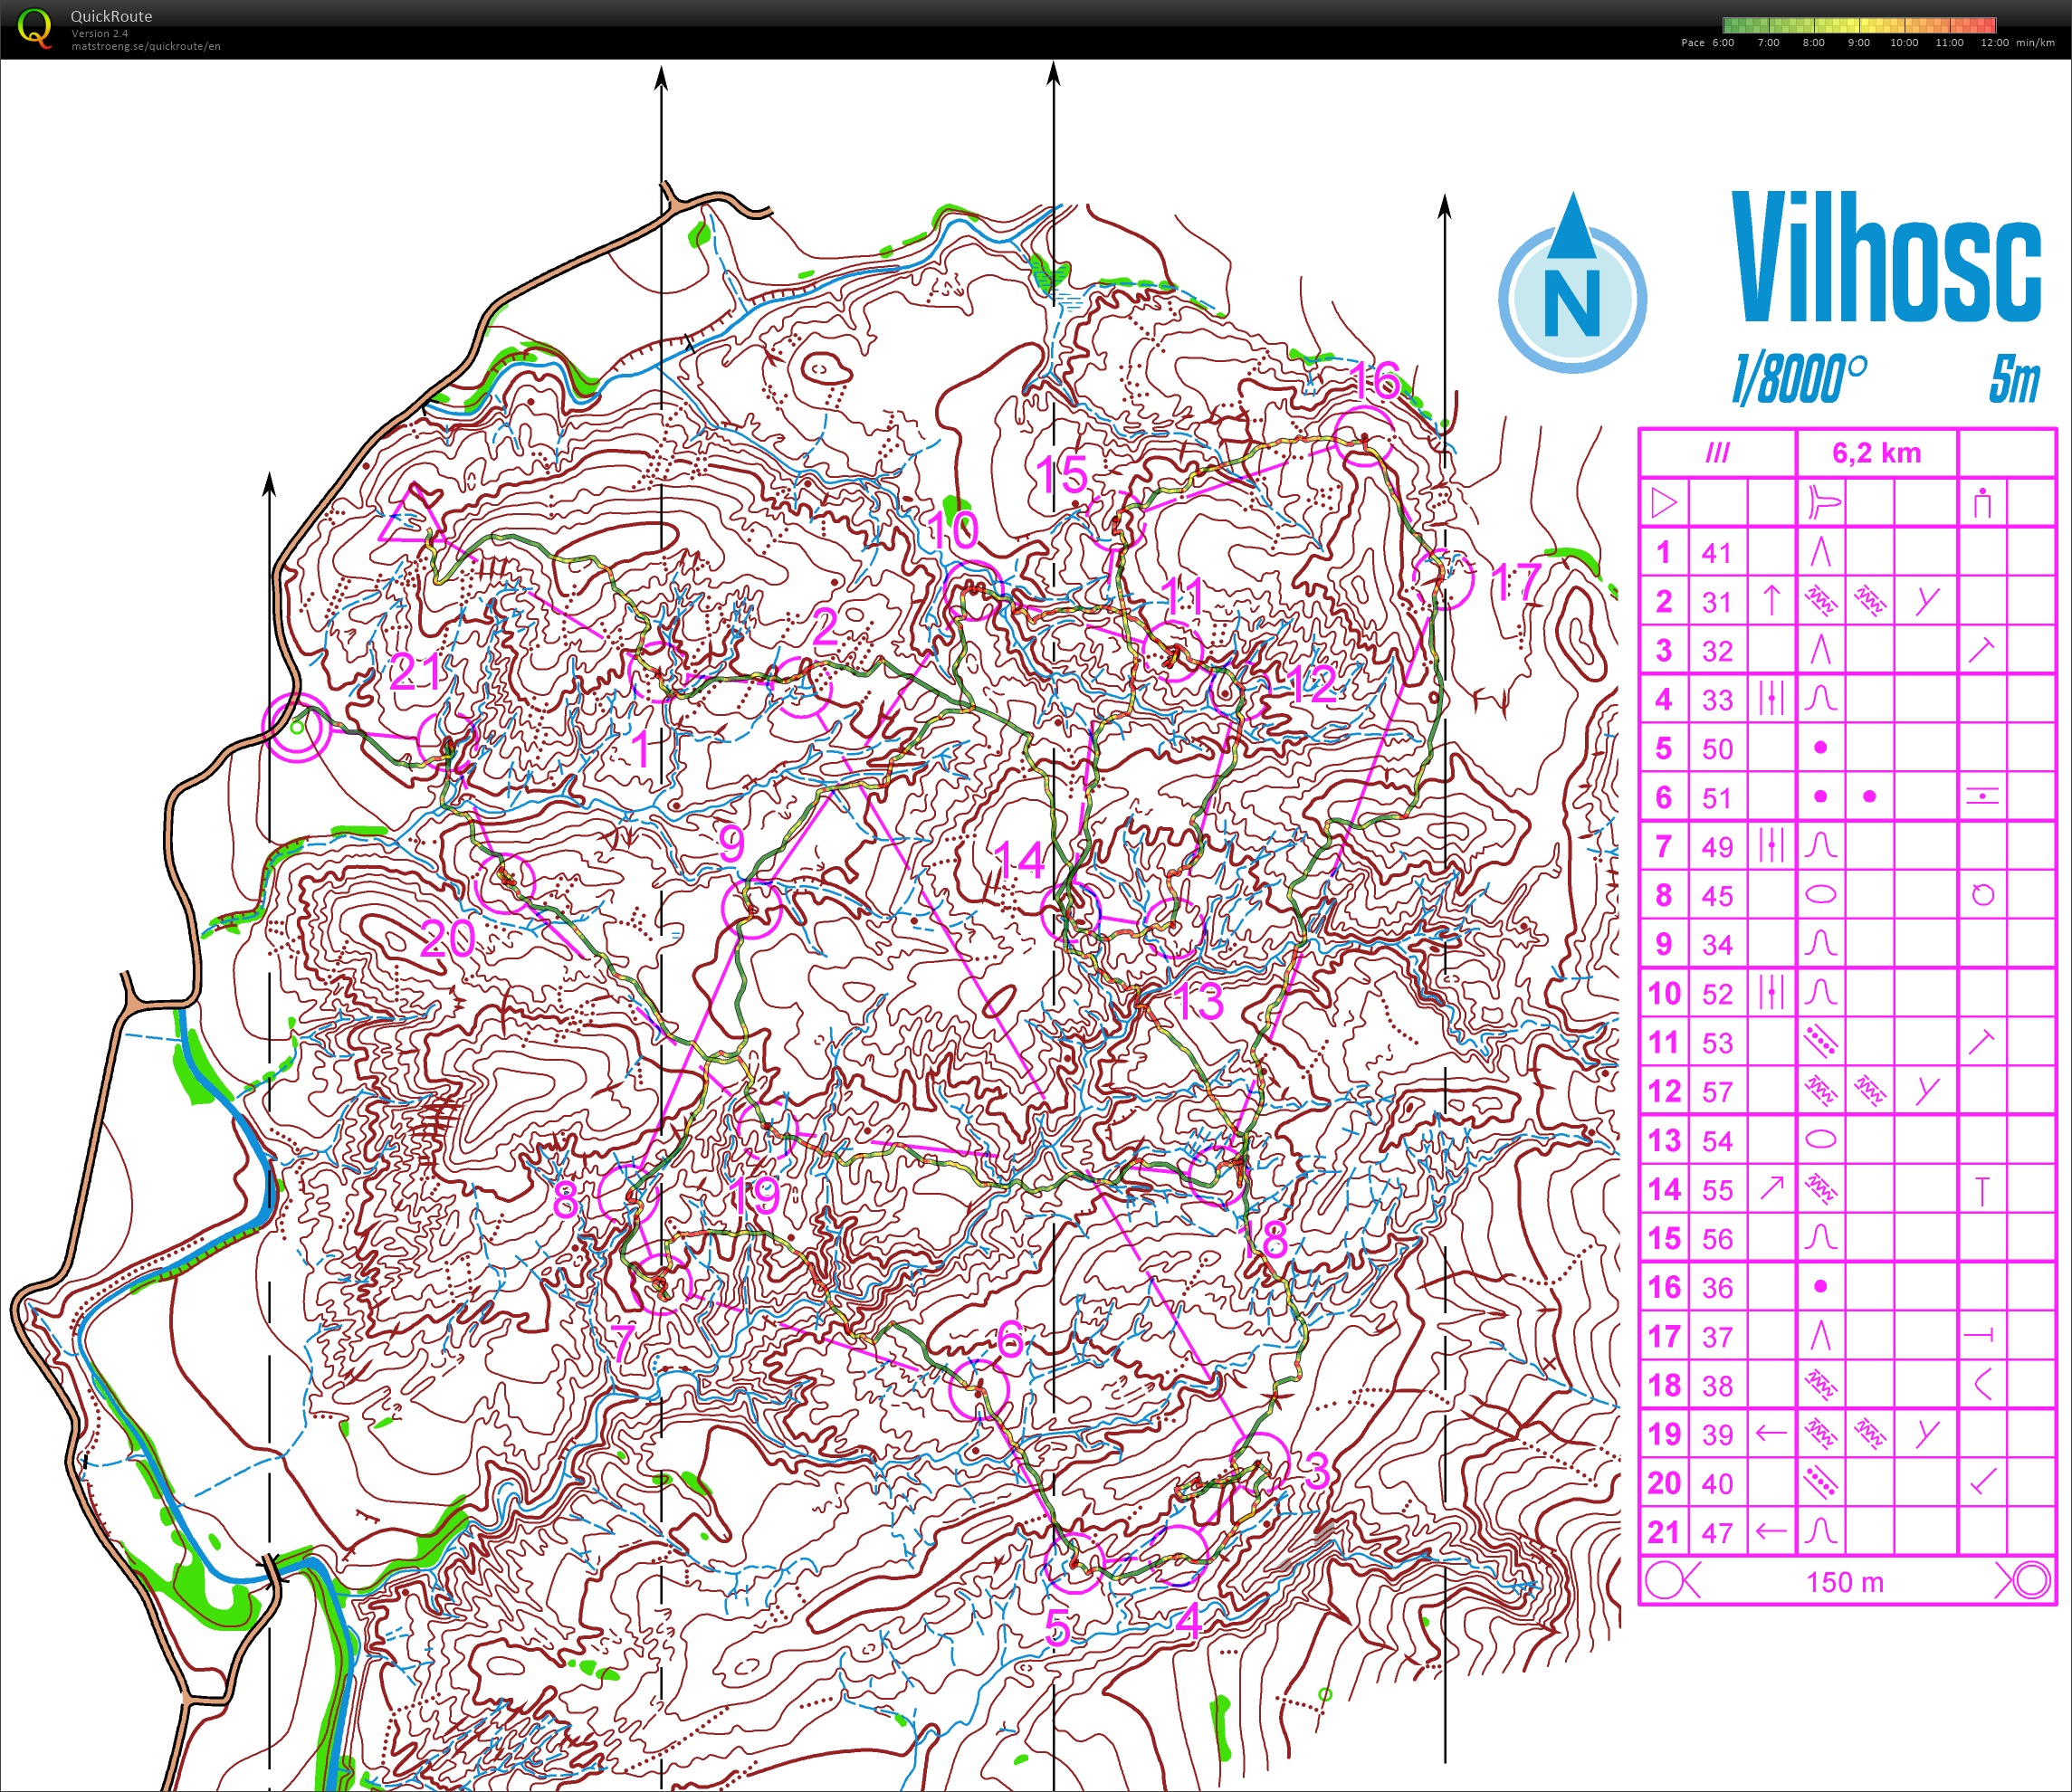Click control code '31' in row 2
The width and height of the screenshot is (2072, 1792).
coord(1717,601)
